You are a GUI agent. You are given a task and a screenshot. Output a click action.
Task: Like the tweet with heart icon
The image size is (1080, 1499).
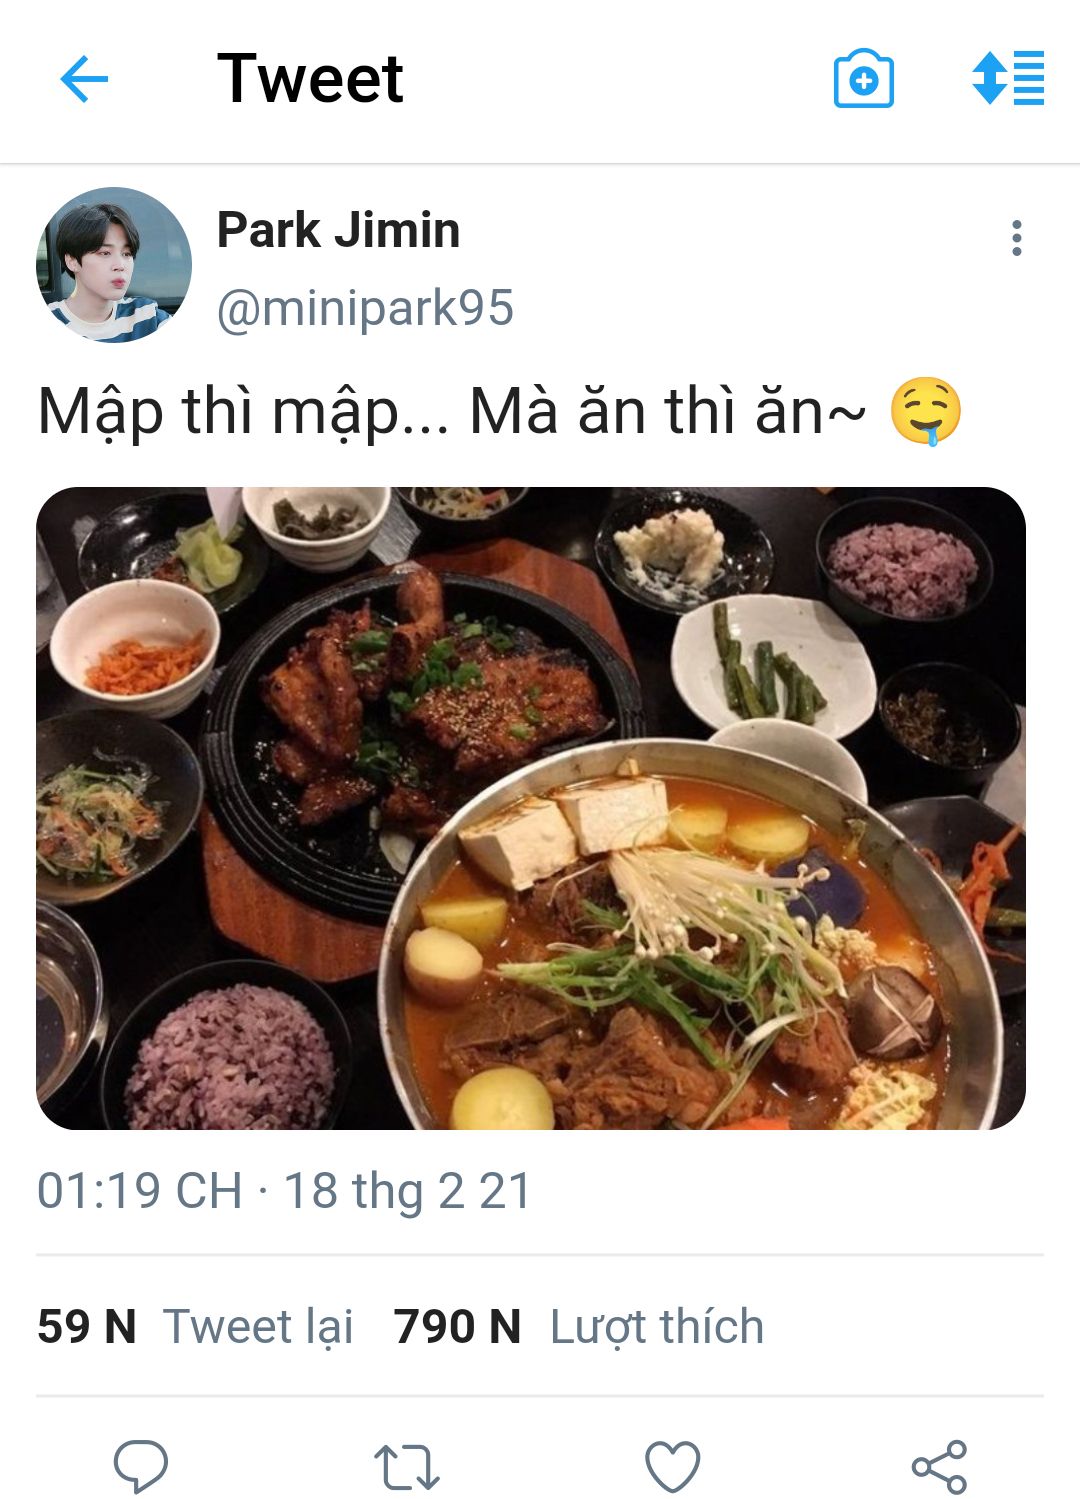point(672,1467)
